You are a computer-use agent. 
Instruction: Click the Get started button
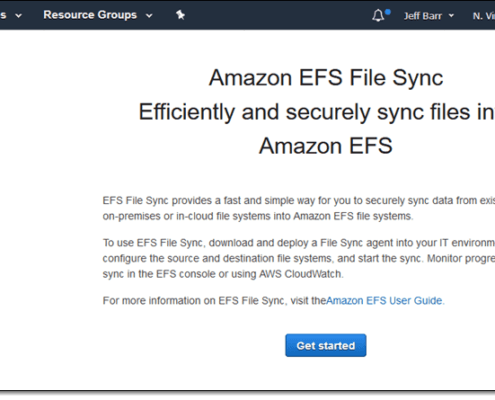(x=326, y=345)
